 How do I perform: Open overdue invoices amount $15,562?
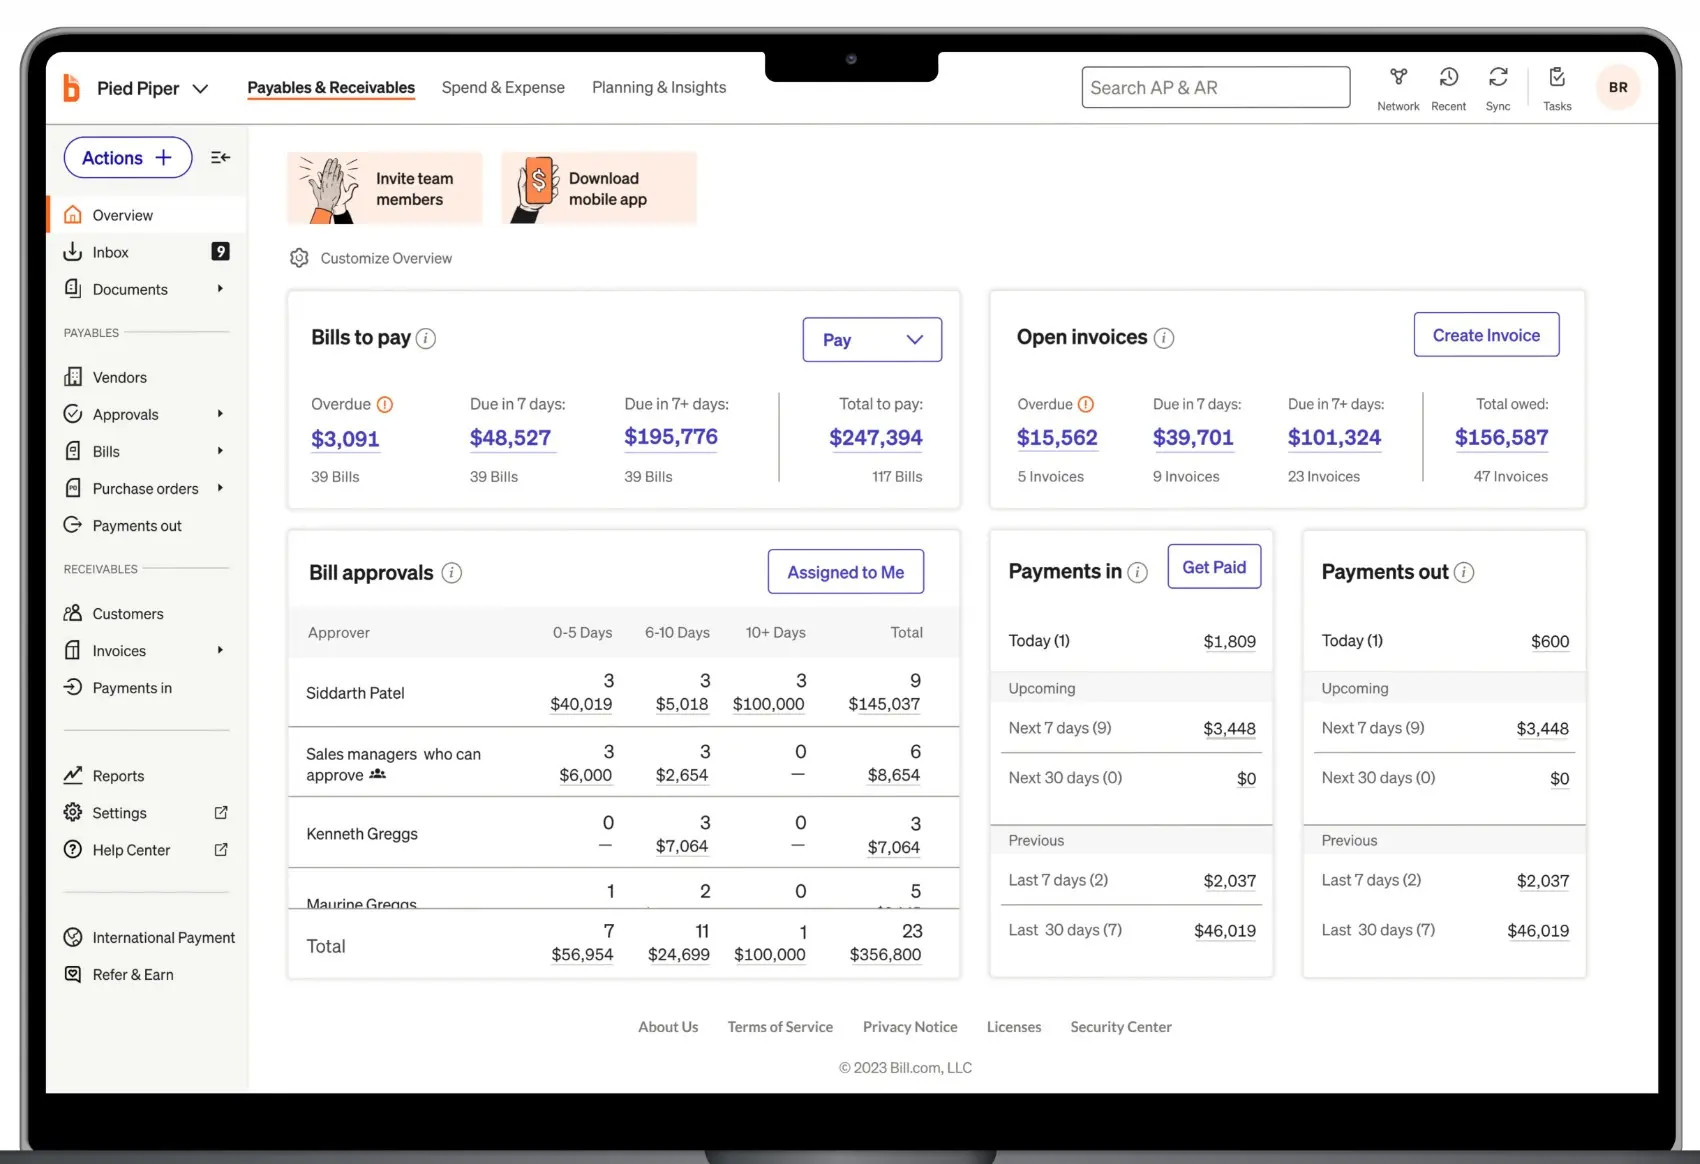[x=1057, y=438]
